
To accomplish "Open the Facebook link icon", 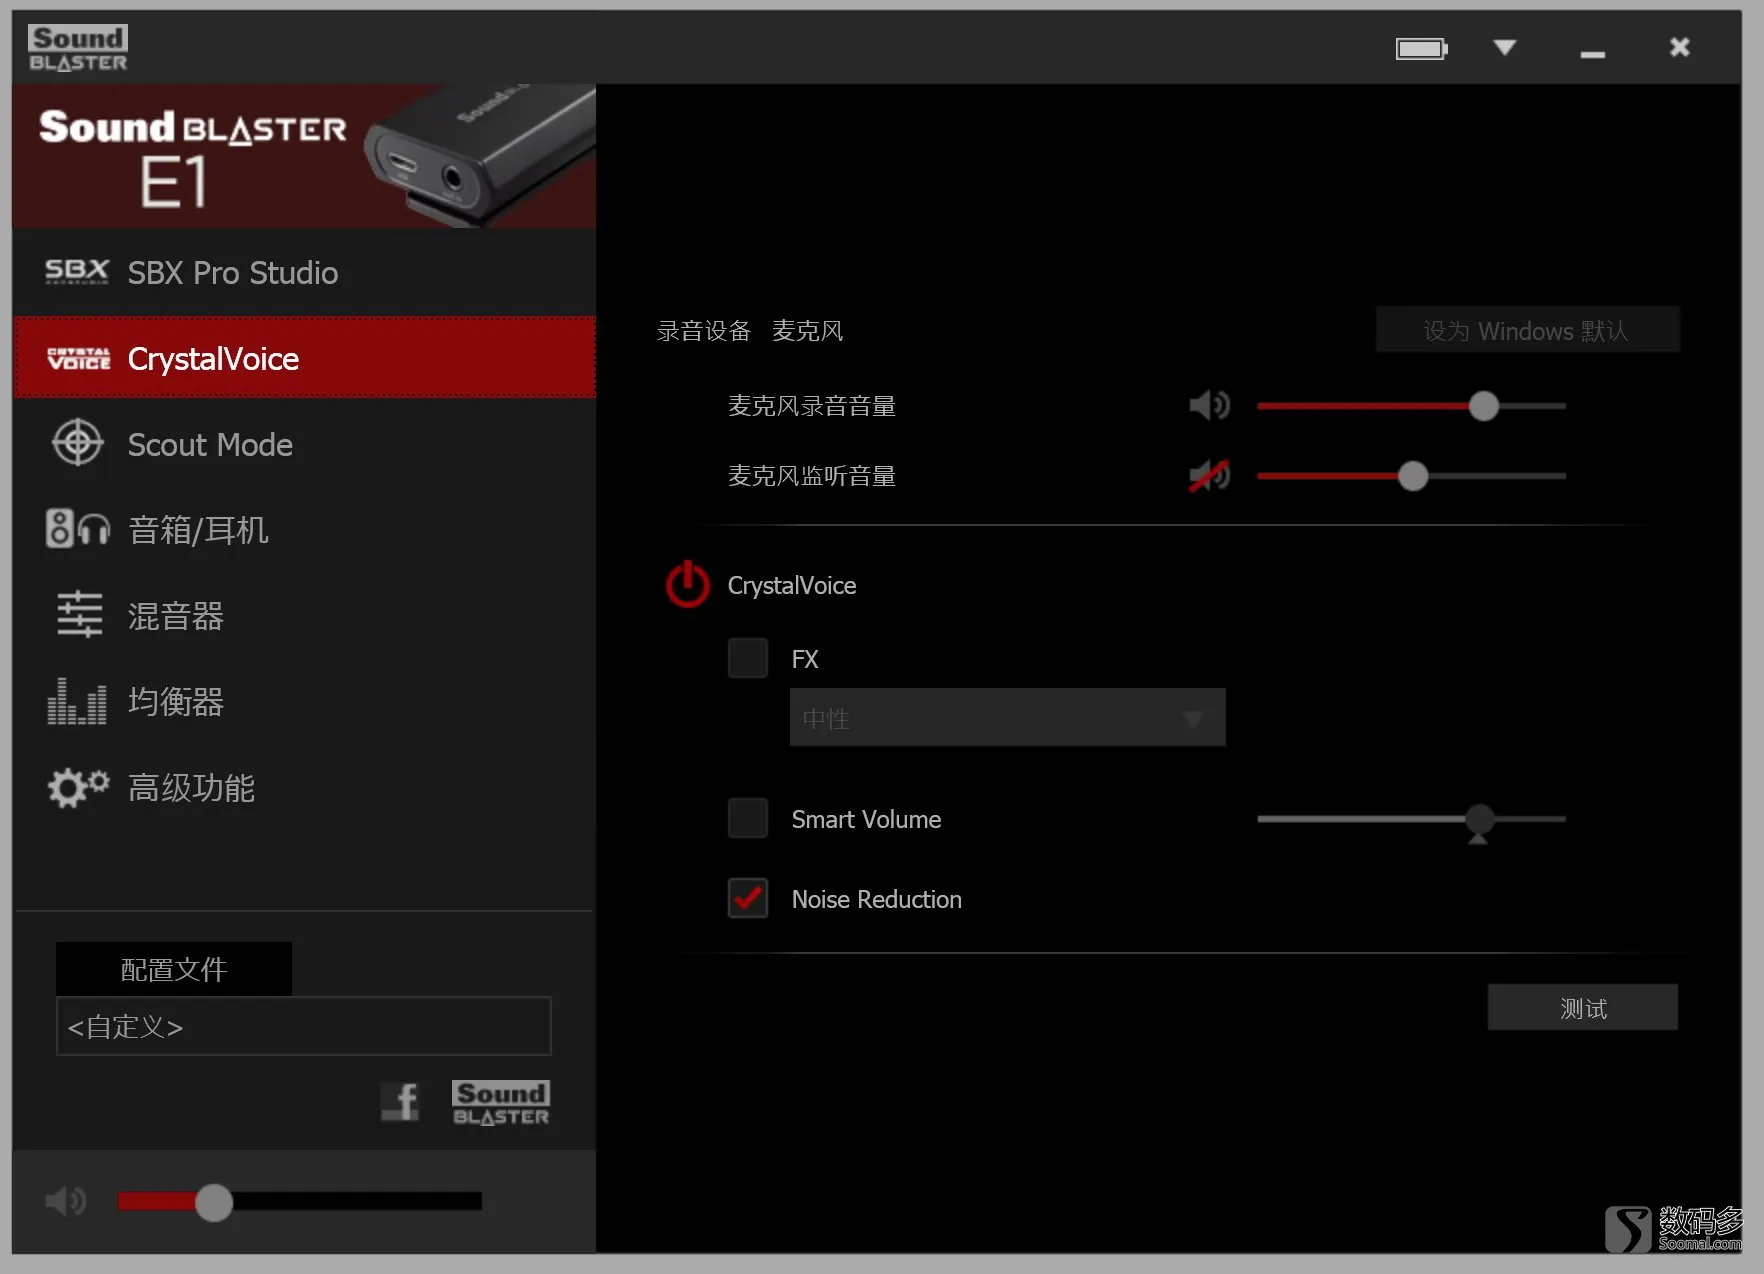I will pyautogui.click(x=401, y=1102).
